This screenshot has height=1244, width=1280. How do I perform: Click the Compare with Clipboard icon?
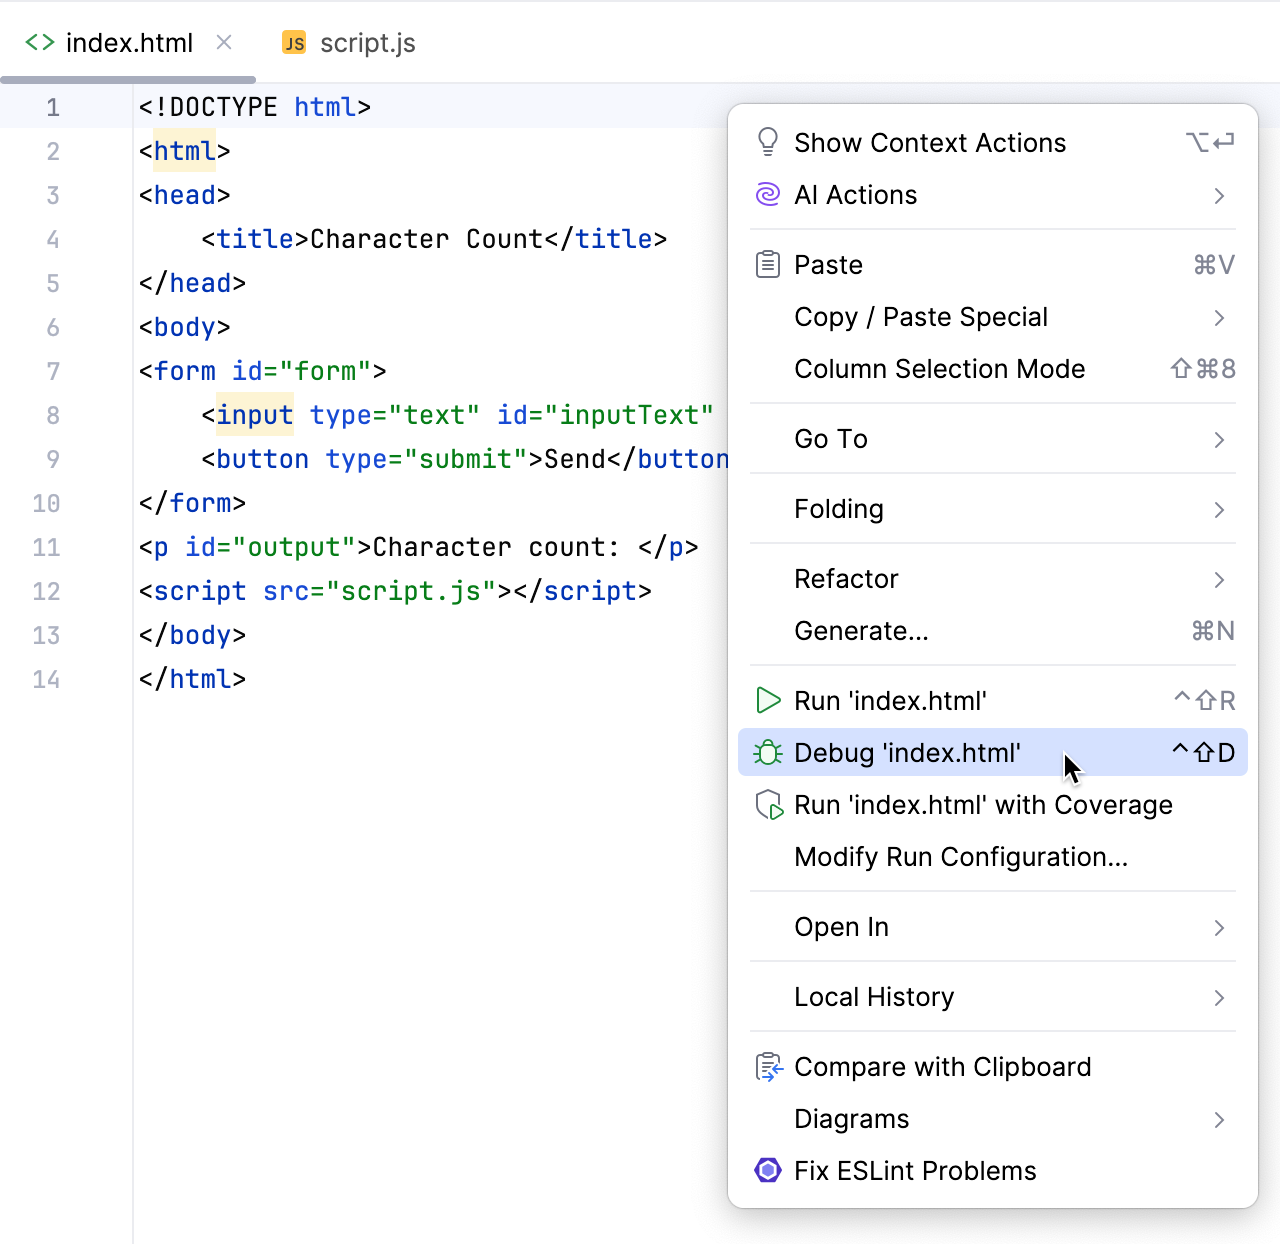[768, 1067]
